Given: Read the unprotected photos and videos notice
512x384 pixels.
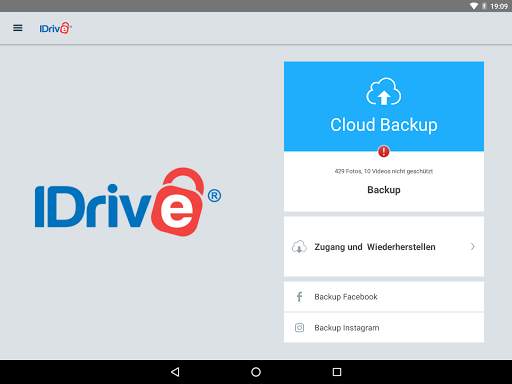Looking at the screenshot, I should coord(384,171).
